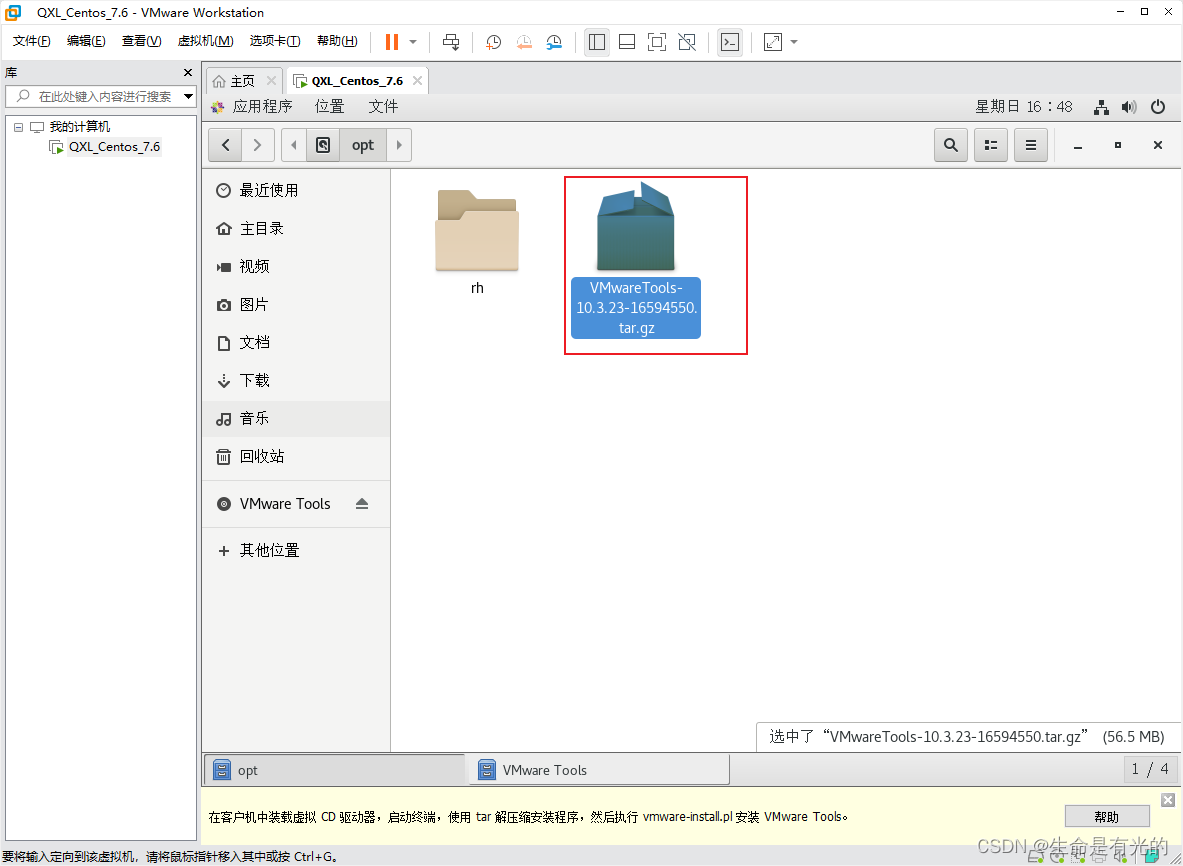Search files with the magnifier button
Viewport: 1183px width, 866px height.
(951, 145)
